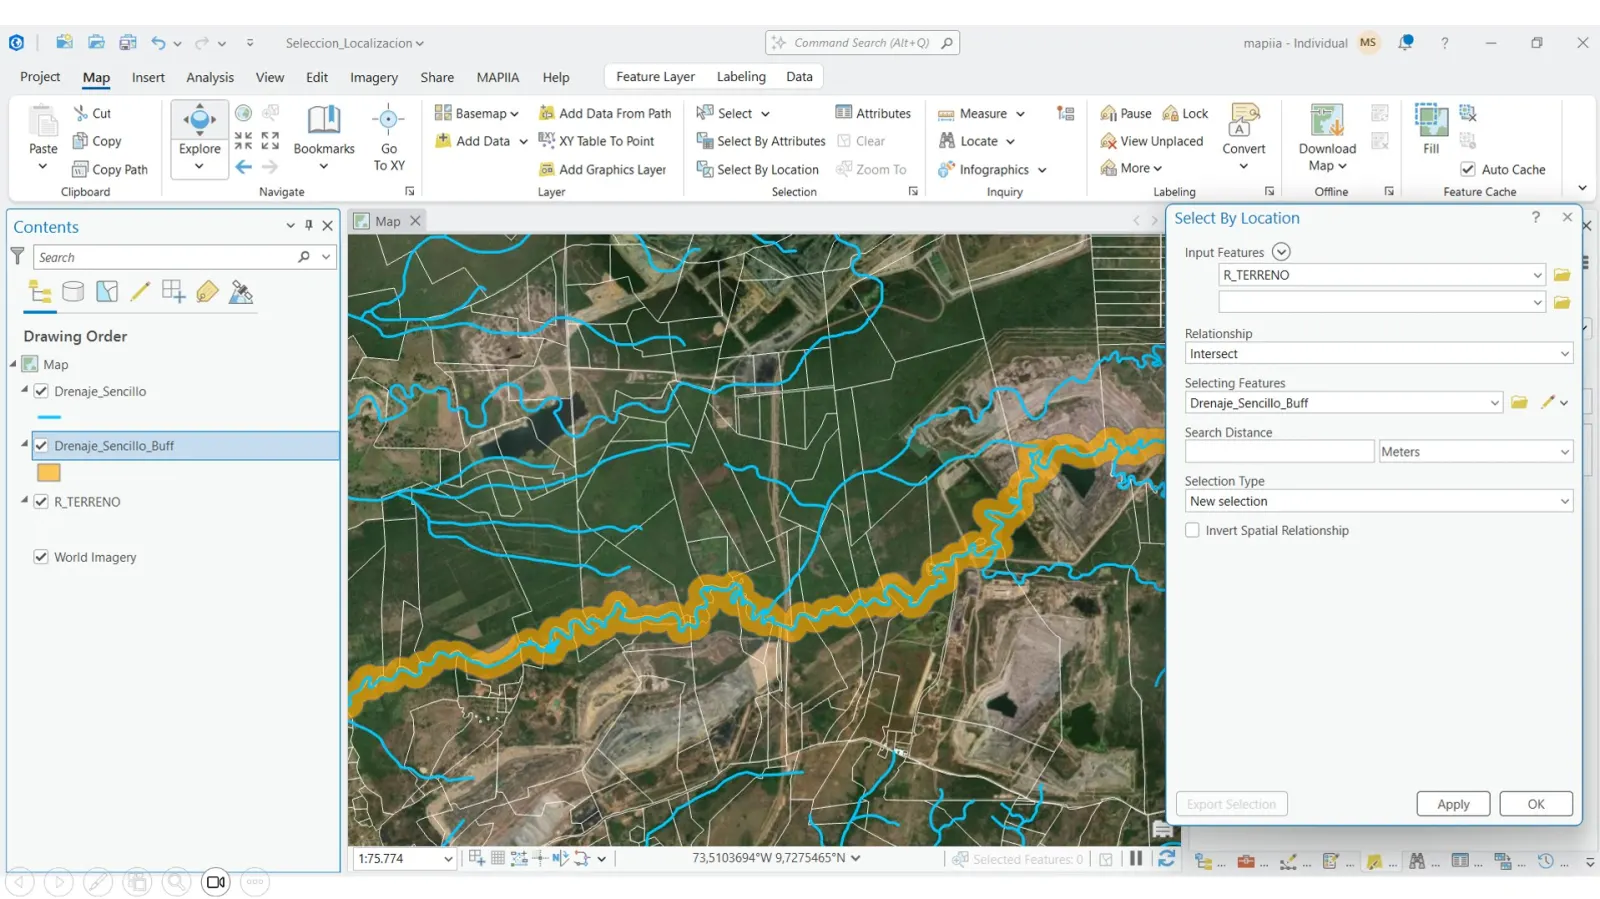Image resolution: width=1600 pixels, height=899 pixels.
Task: Click the Drenaje_Sencillo blue line symbol
Action: [49, 417]
